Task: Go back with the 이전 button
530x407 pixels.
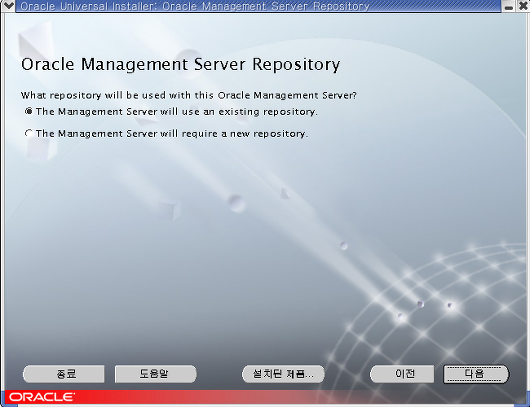Action: click(x=402, y=374)
